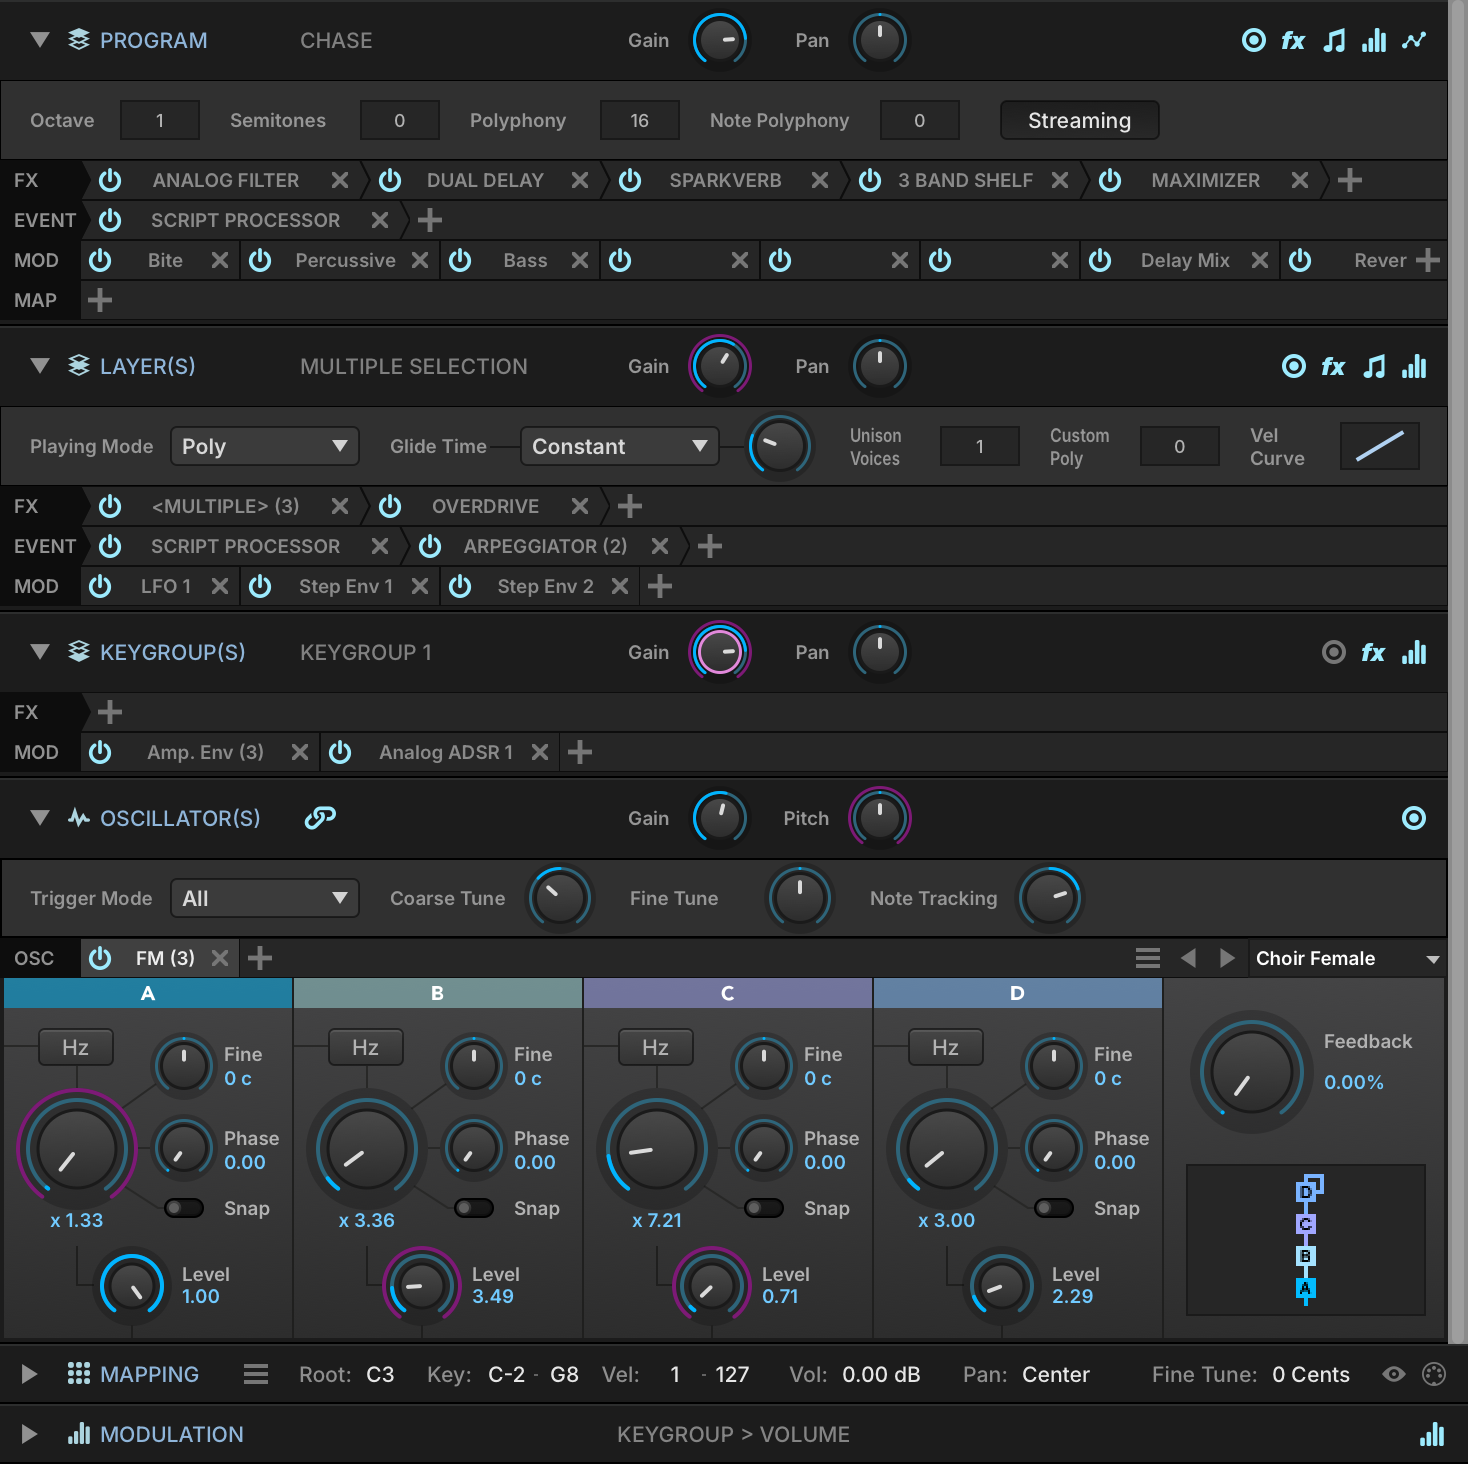Image resolution: width=1468 pixels, height=1464 pixels.
Task: Show the Program modulation curve icon
Action: tap(1414, 41)
